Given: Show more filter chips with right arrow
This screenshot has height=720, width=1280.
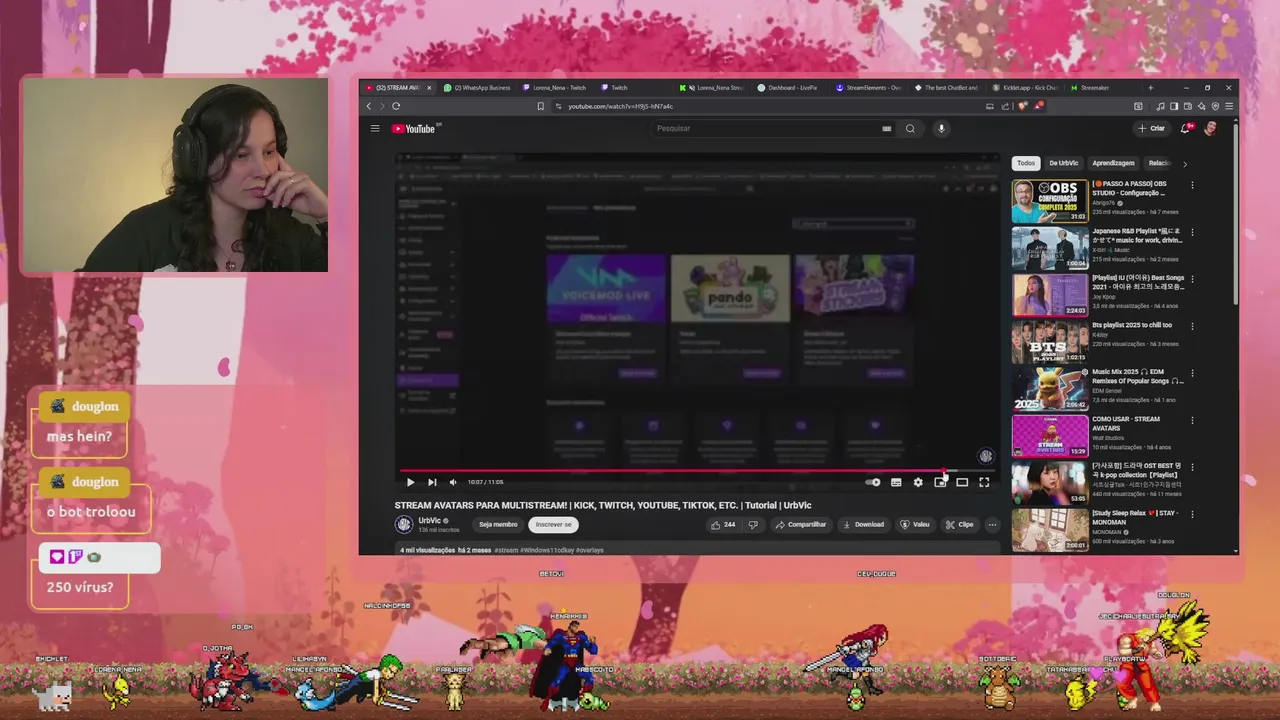Looking at the screenshot, I should 1185,163.
